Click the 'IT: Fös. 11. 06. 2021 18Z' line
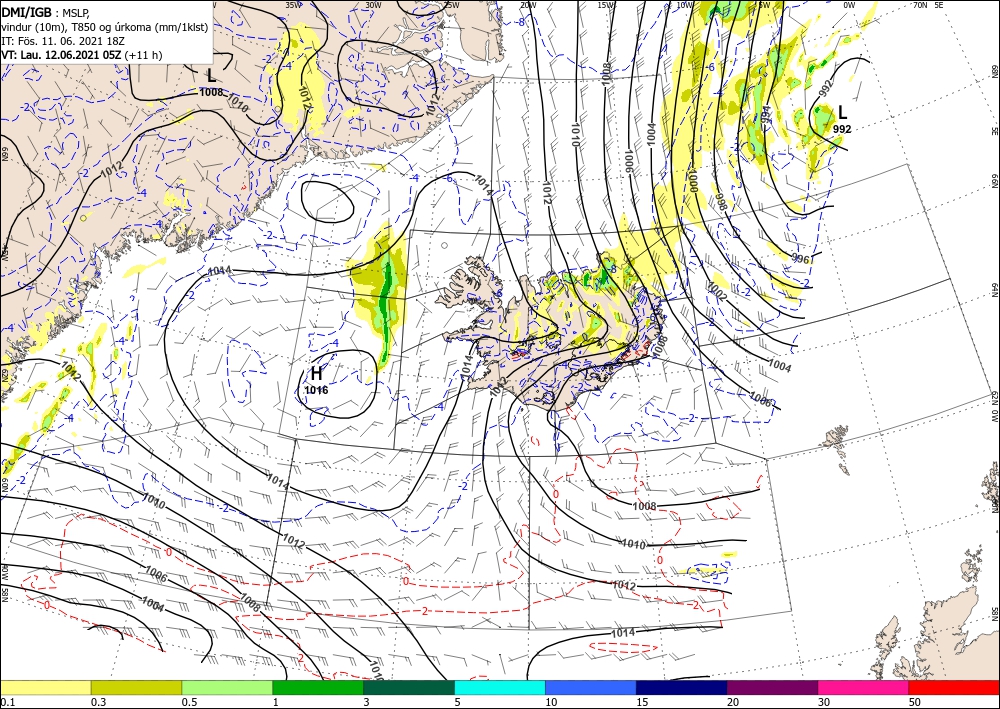This screenshot has width=1000, height=709. [x=62, y=41]
